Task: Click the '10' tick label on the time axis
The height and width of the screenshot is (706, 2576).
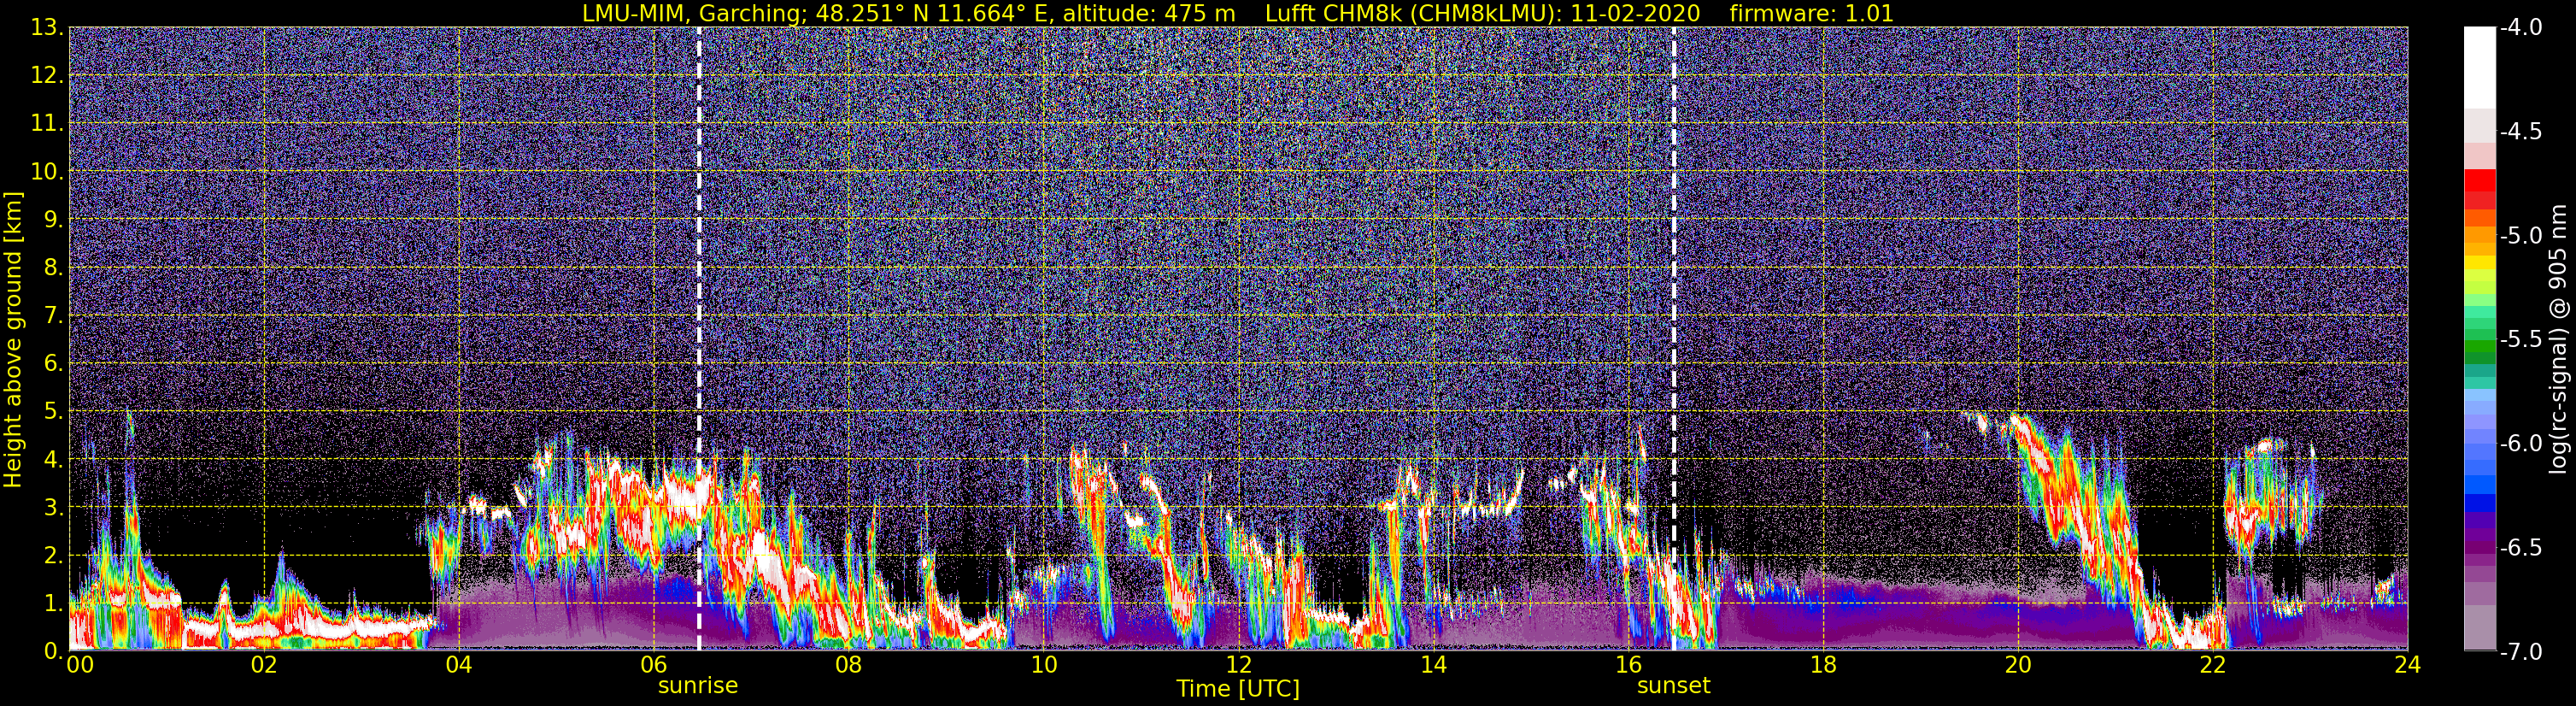Action: pos(1043,665)
